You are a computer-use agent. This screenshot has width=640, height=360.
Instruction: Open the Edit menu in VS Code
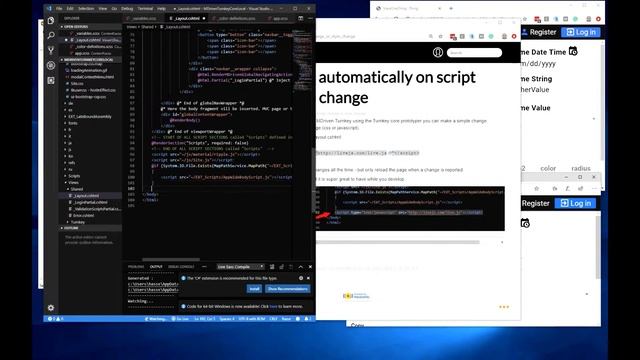coord(70,9)
